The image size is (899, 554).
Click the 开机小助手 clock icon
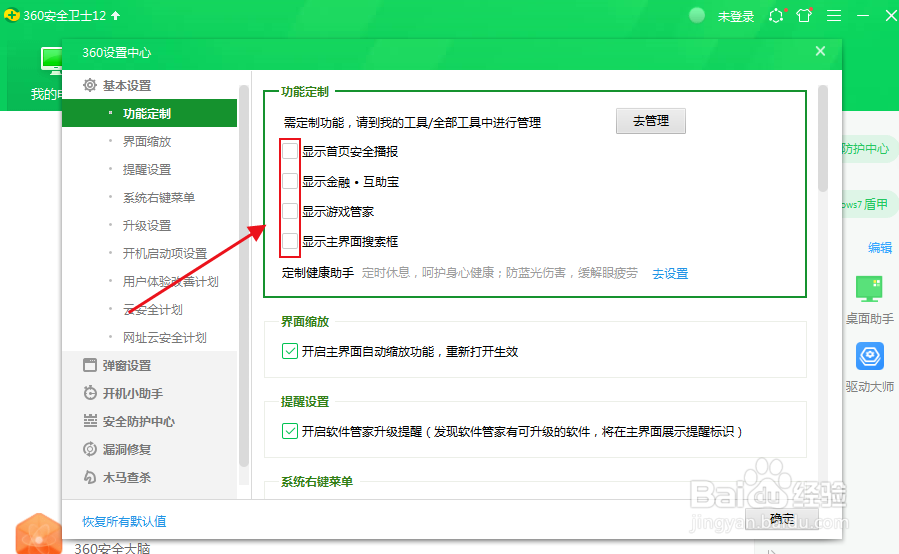[89, 393]
